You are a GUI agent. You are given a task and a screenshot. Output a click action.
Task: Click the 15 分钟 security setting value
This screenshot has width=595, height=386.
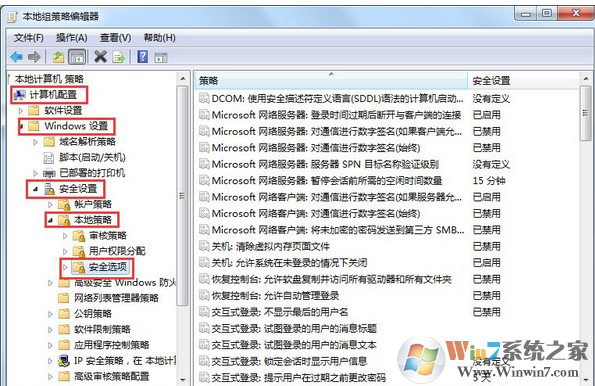(x=489, y=181)
